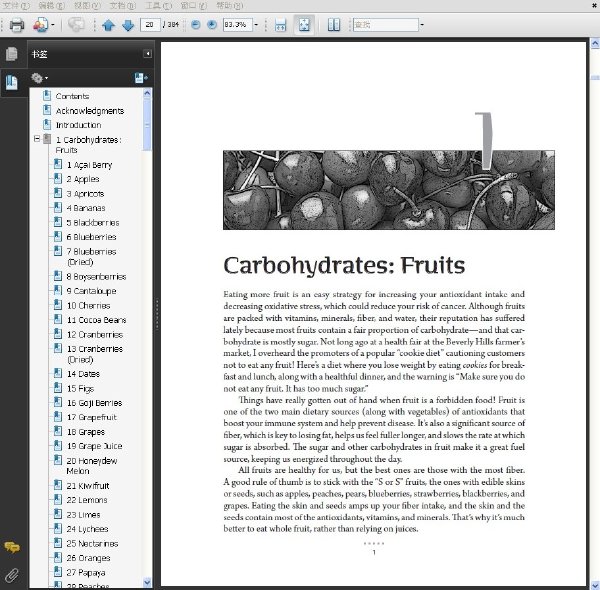Screen dimensions: 600x590
Task: Go to the '19 Grape Juice' bookmark
Action: 95,446
